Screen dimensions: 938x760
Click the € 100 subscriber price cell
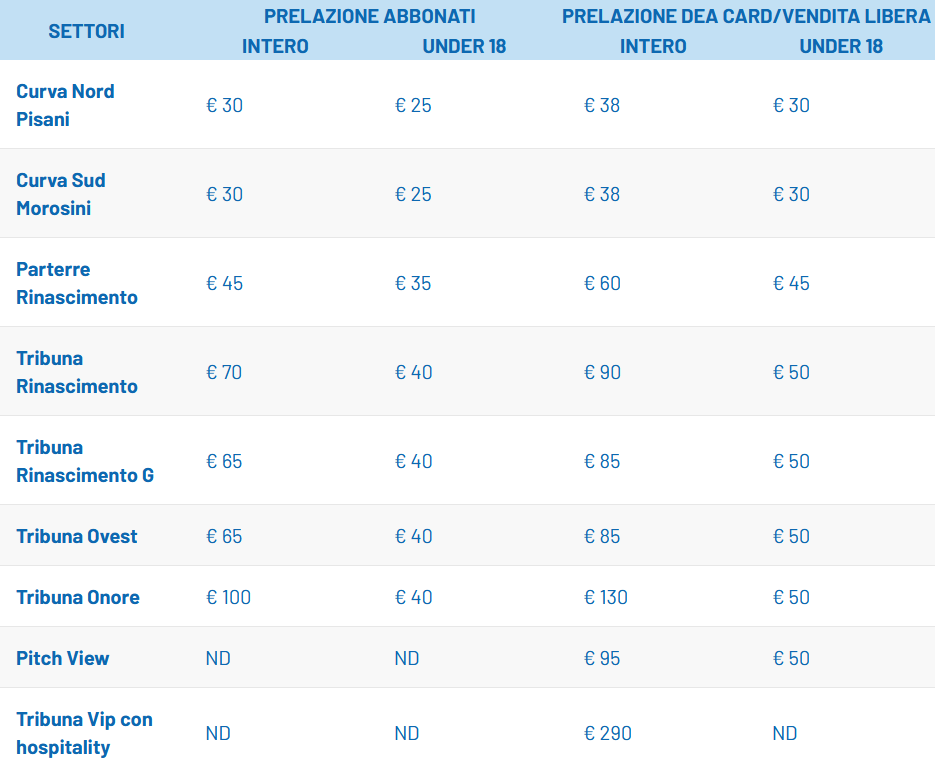pyautogui.click(x=228, y=597)
